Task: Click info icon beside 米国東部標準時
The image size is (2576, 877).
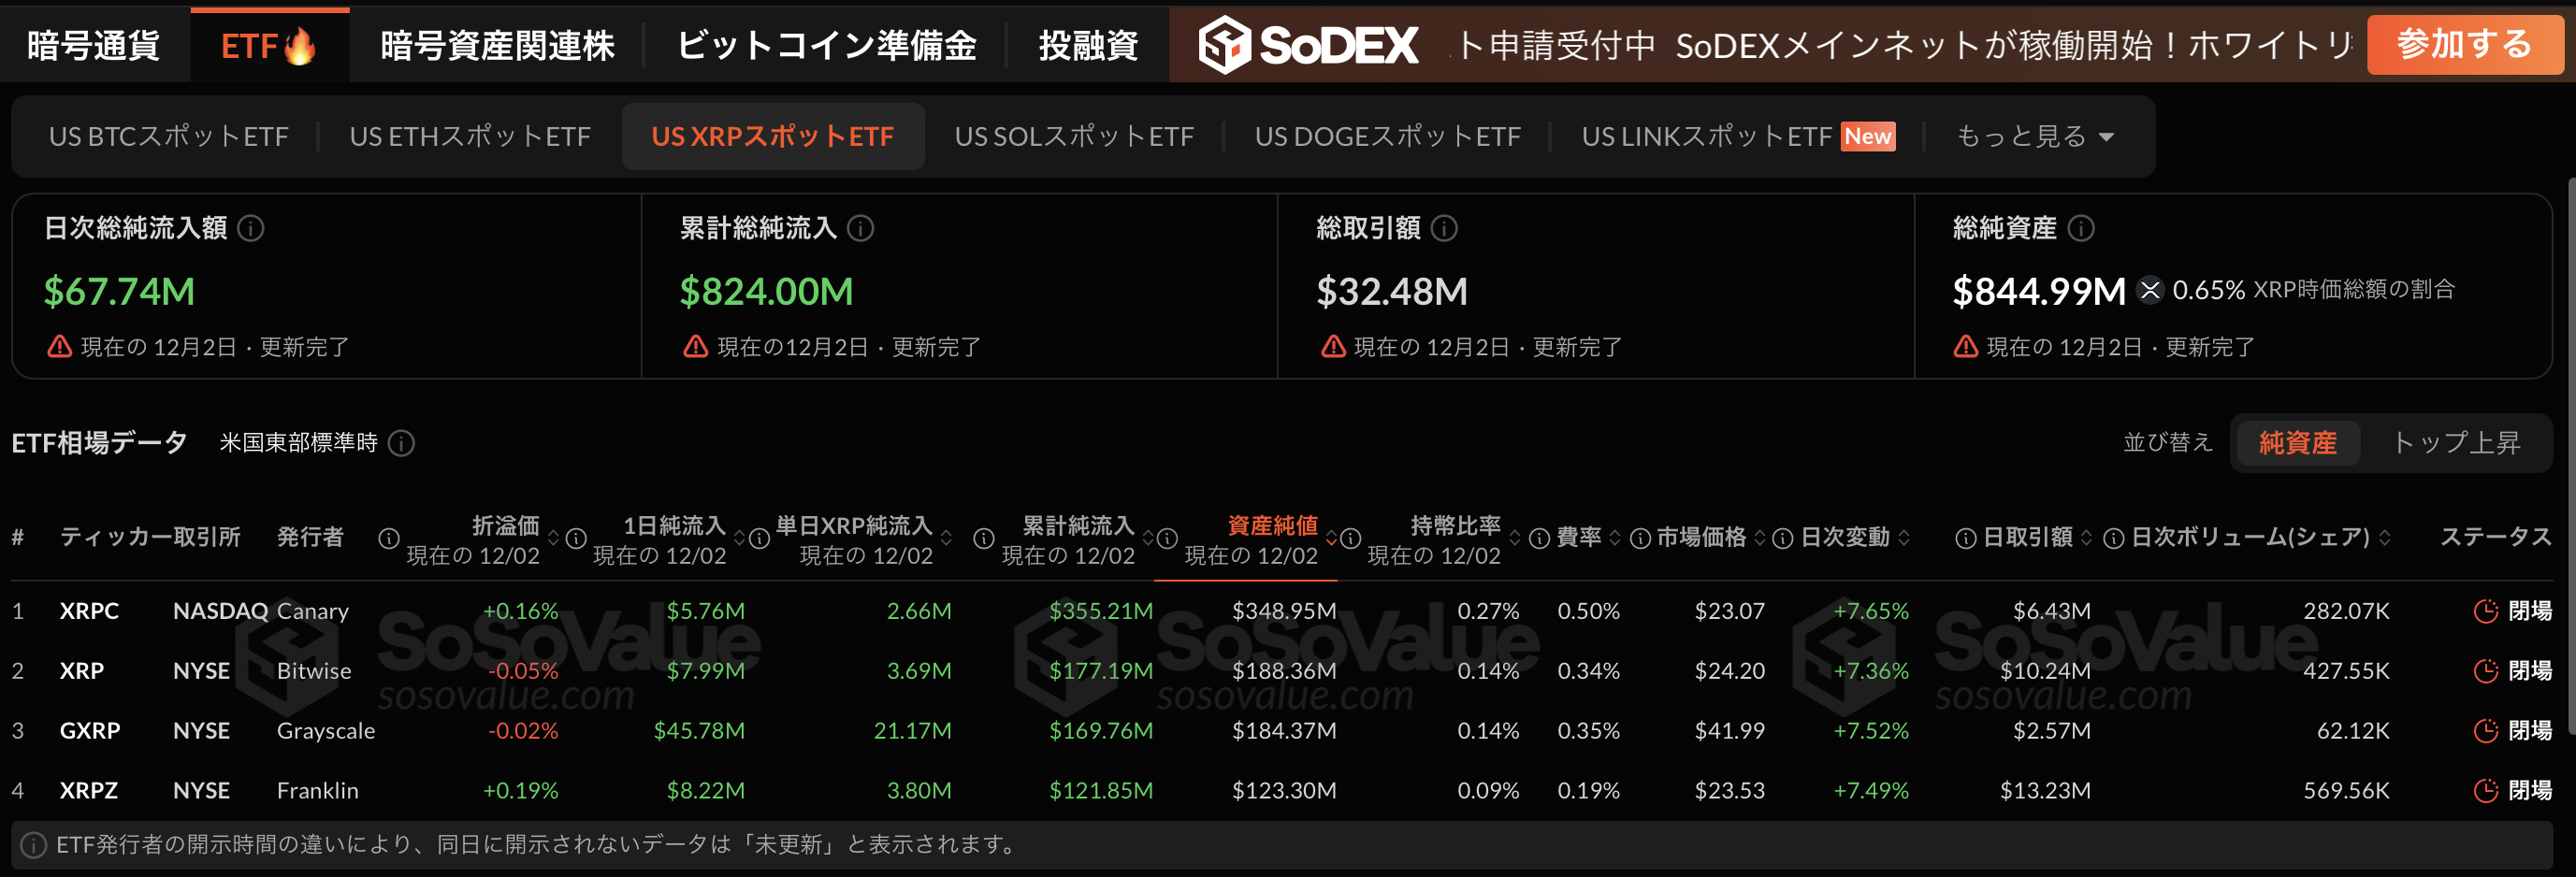Action: pos(401,443)
